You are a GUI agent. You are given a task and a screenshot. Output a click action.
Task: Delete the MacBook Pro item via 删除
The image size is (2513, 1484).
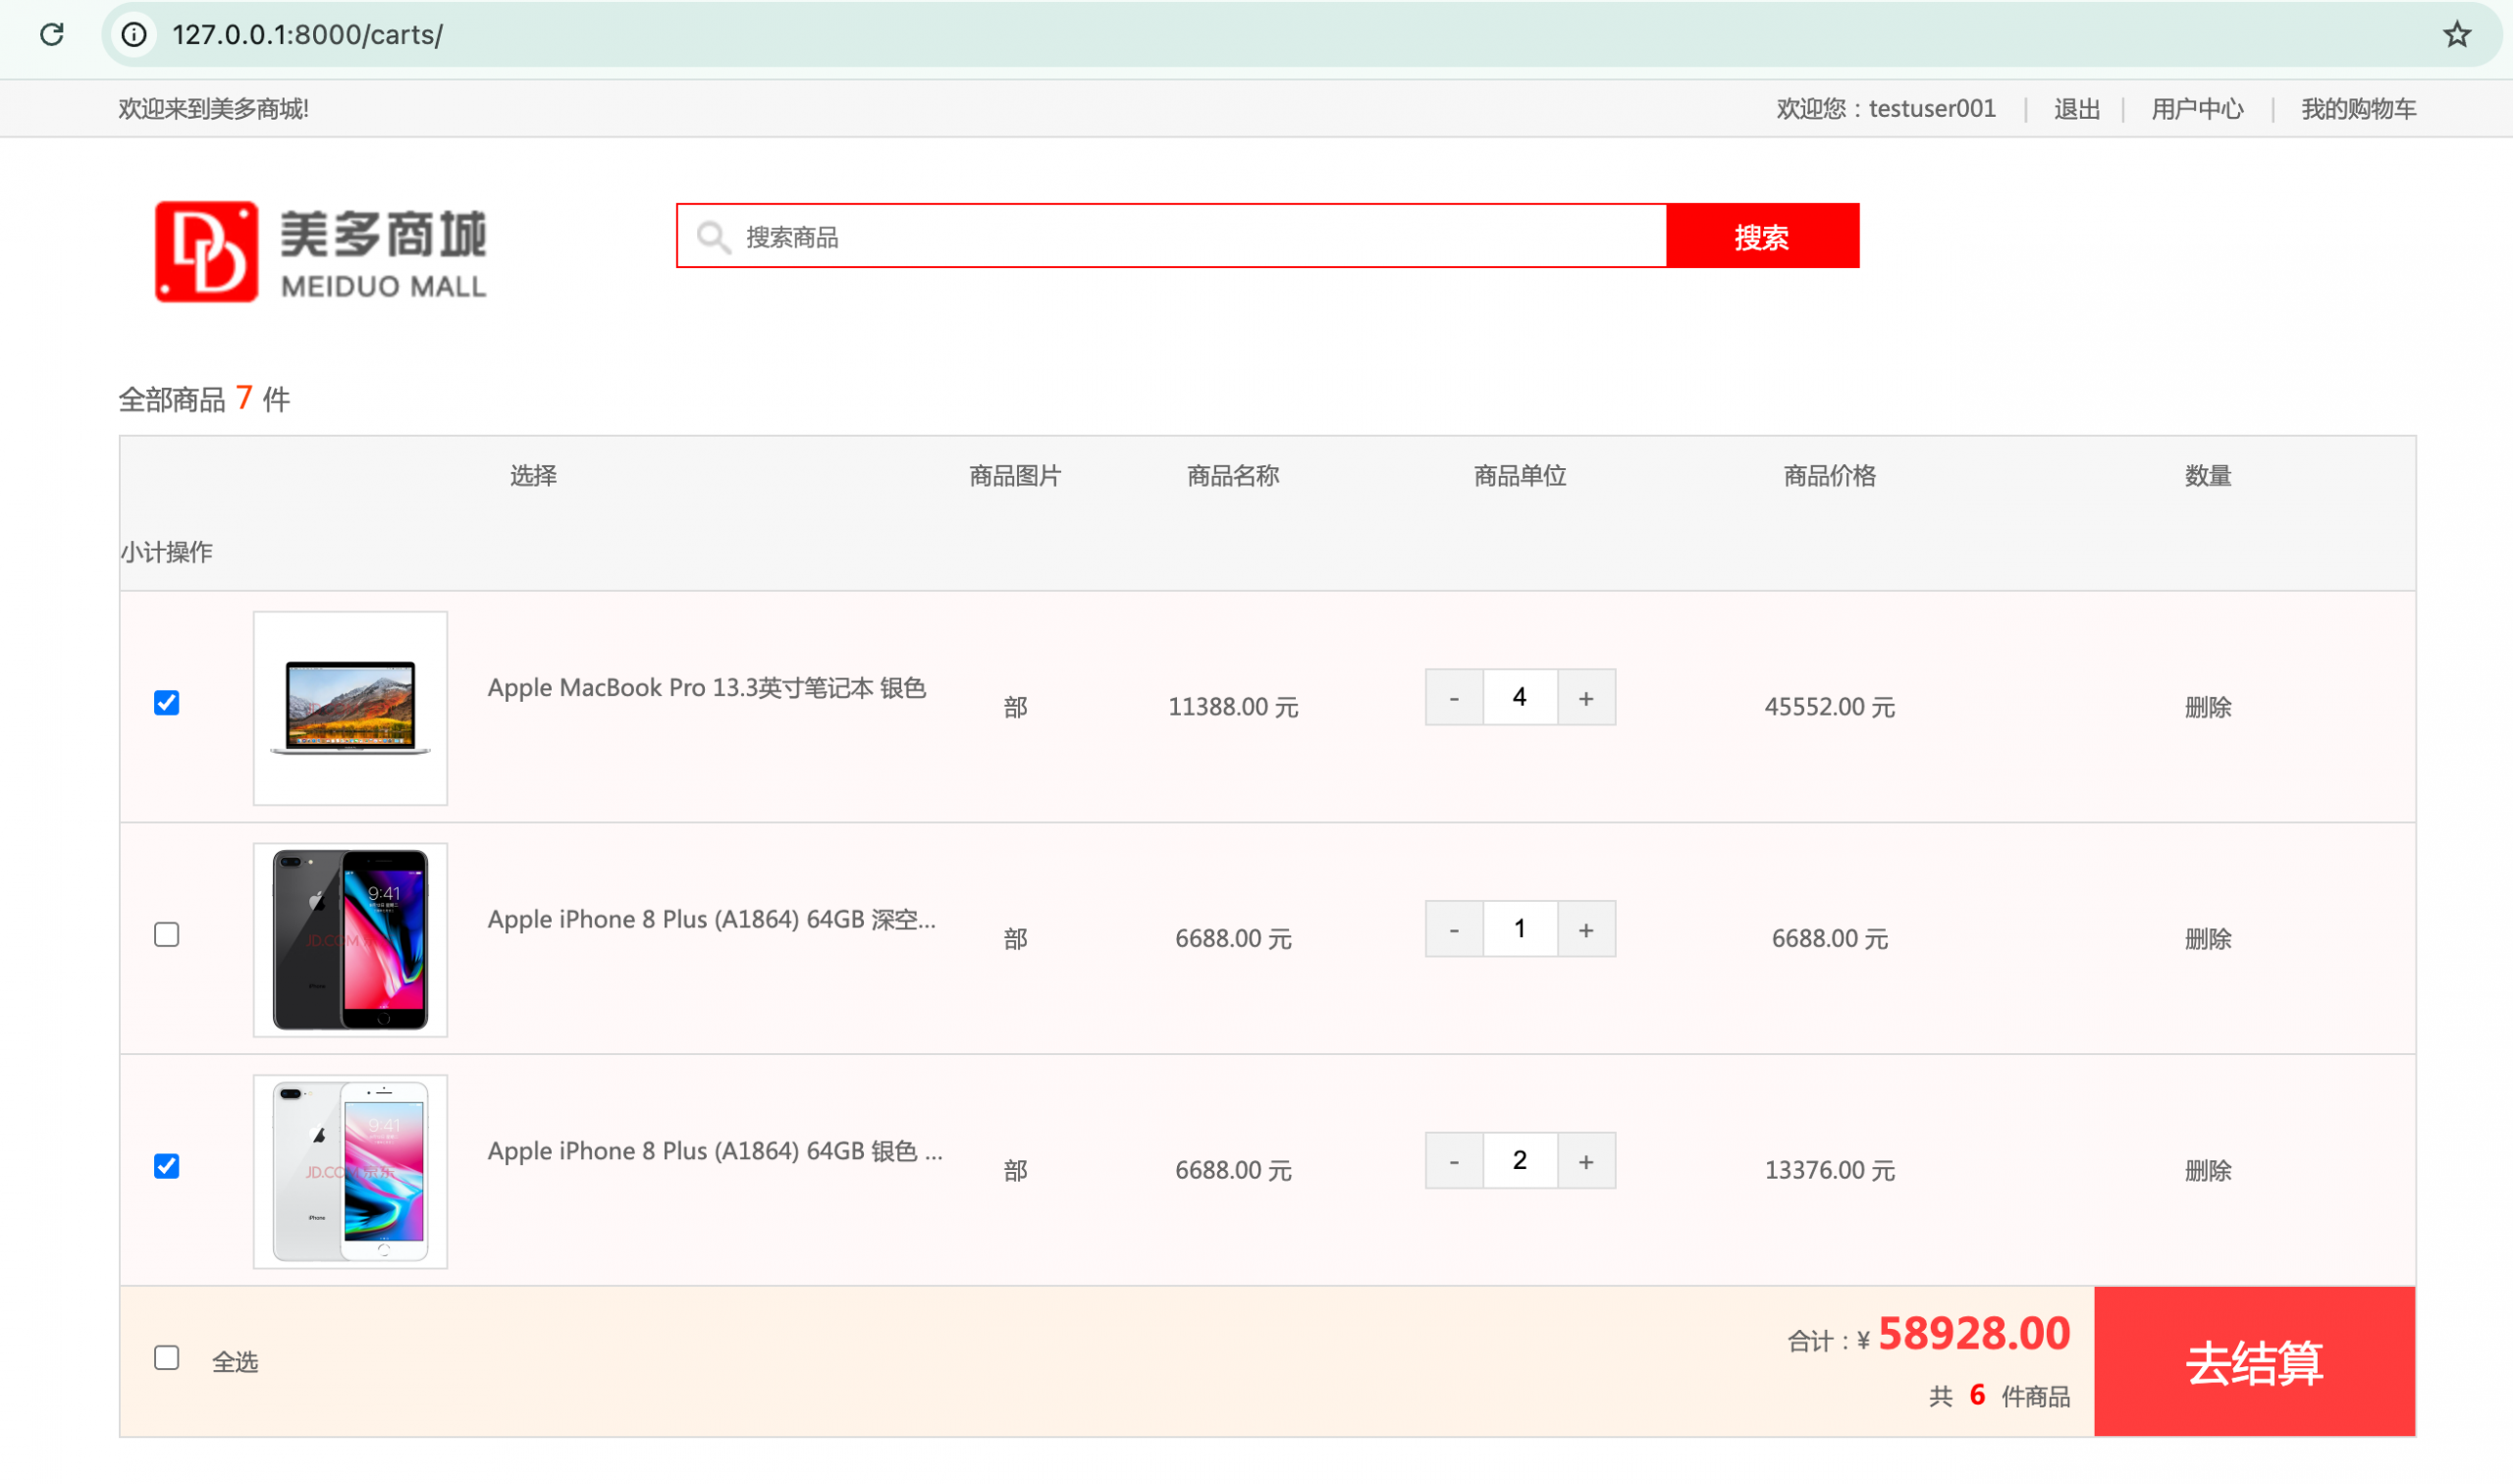point(2207,707)
